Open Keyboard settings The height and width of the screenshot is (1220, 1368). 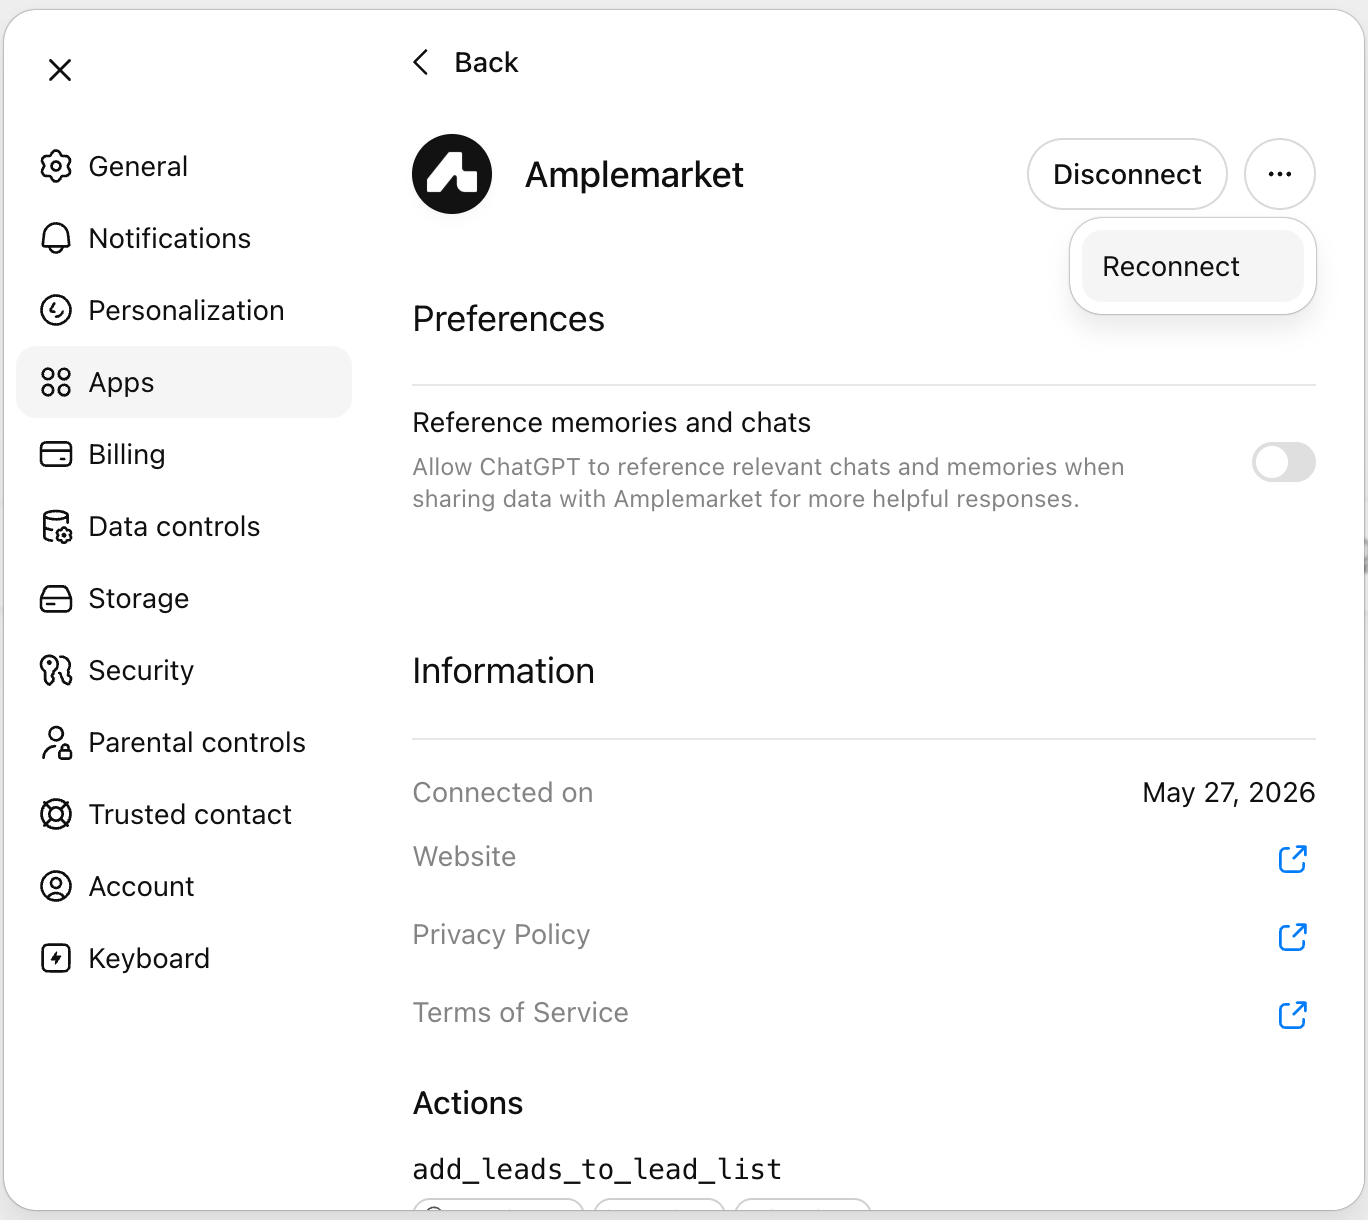(184, 958)
